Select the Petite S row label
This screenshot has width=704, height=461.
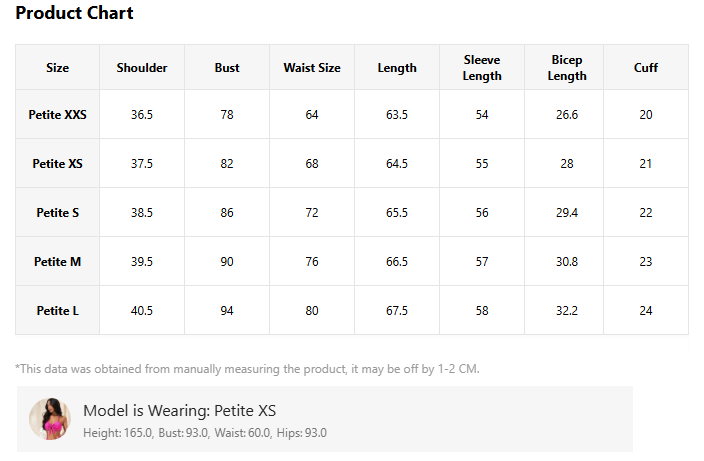(x=57, y=212)
